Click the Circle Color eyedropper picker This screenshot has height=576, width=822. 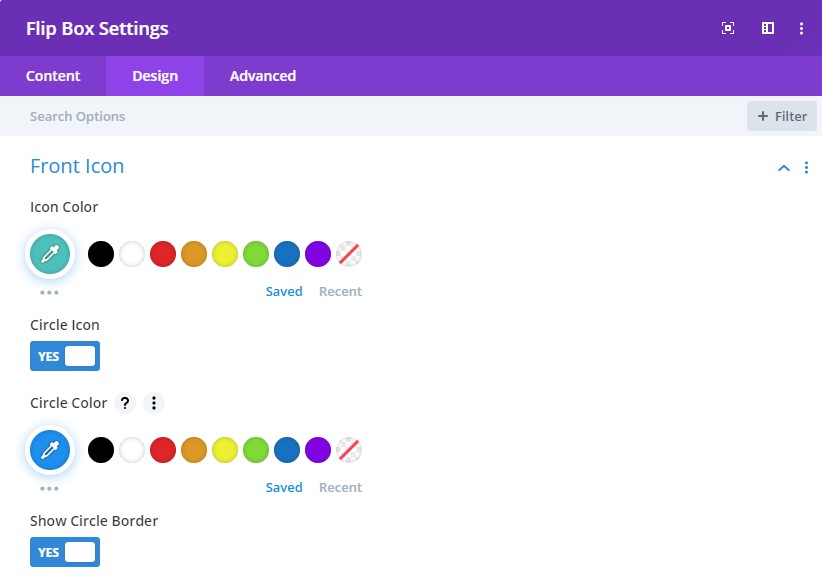(49, 451)
